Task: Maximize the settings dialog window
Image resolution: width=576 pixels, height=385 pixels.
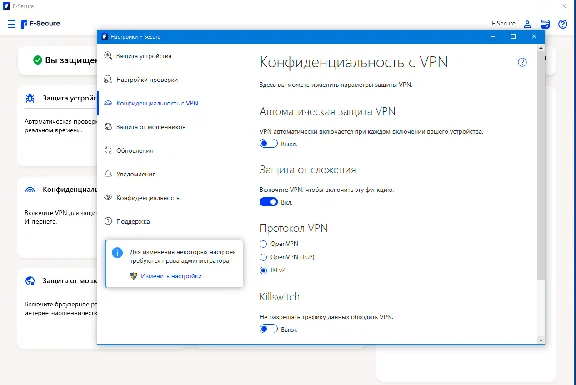Action: tap(513, 37)
